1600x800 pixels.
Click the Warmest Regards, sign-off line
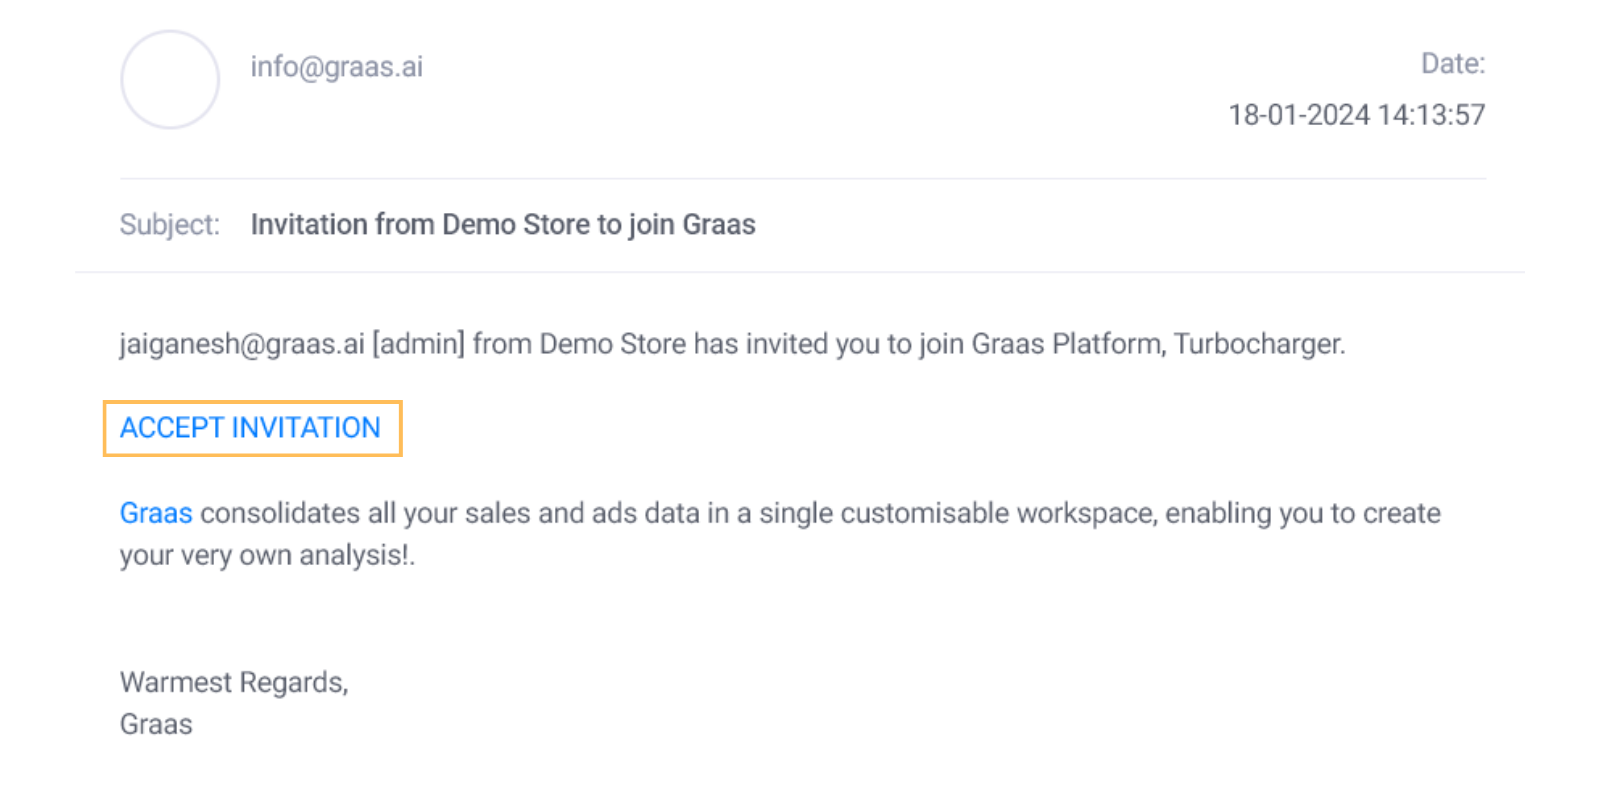pos(234,683)
